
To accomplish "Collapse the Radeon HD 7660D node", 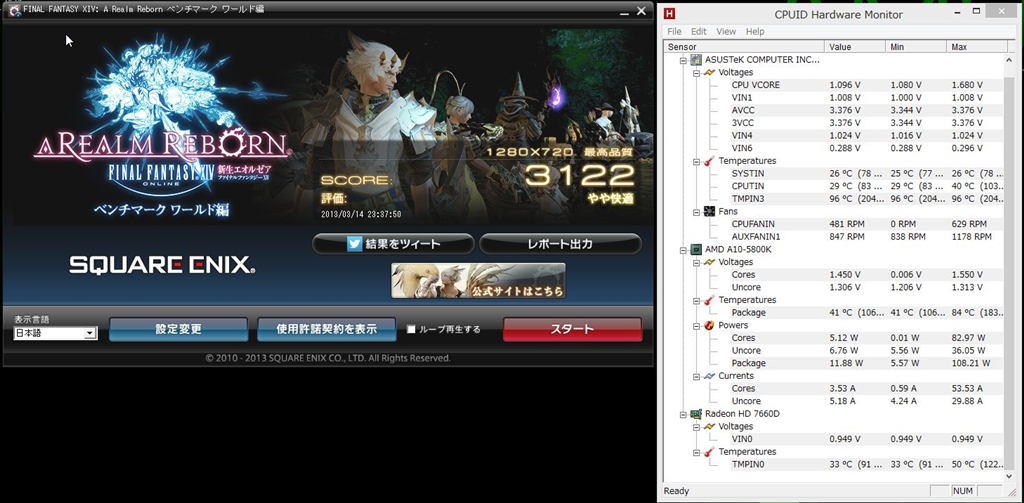I will [x=684, y=414].
